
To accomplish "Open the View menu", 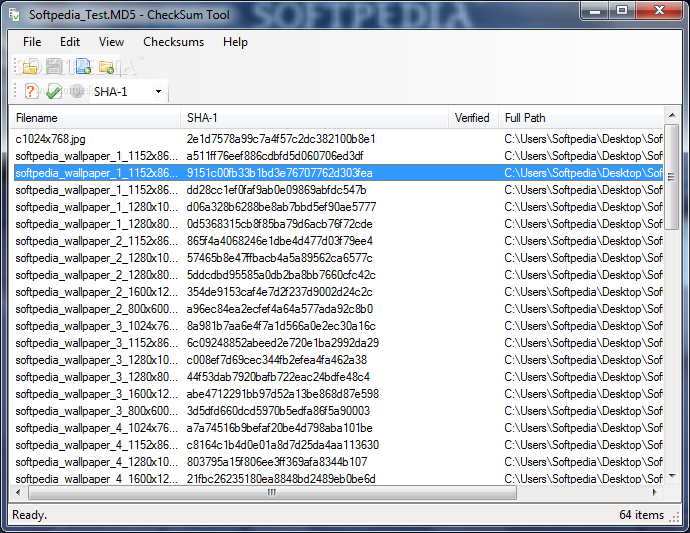I will click(111, 42).
